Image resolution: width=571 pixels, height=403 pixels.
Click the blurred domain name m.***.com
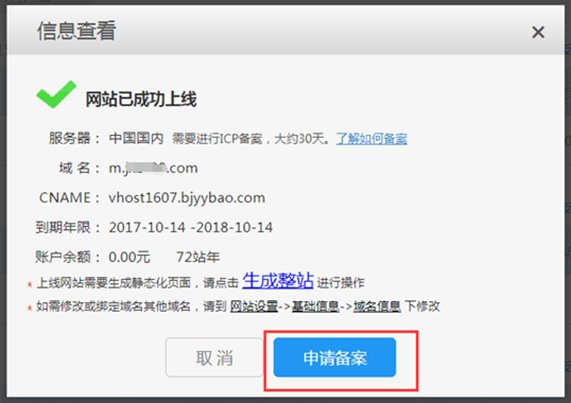coord(153,168)
